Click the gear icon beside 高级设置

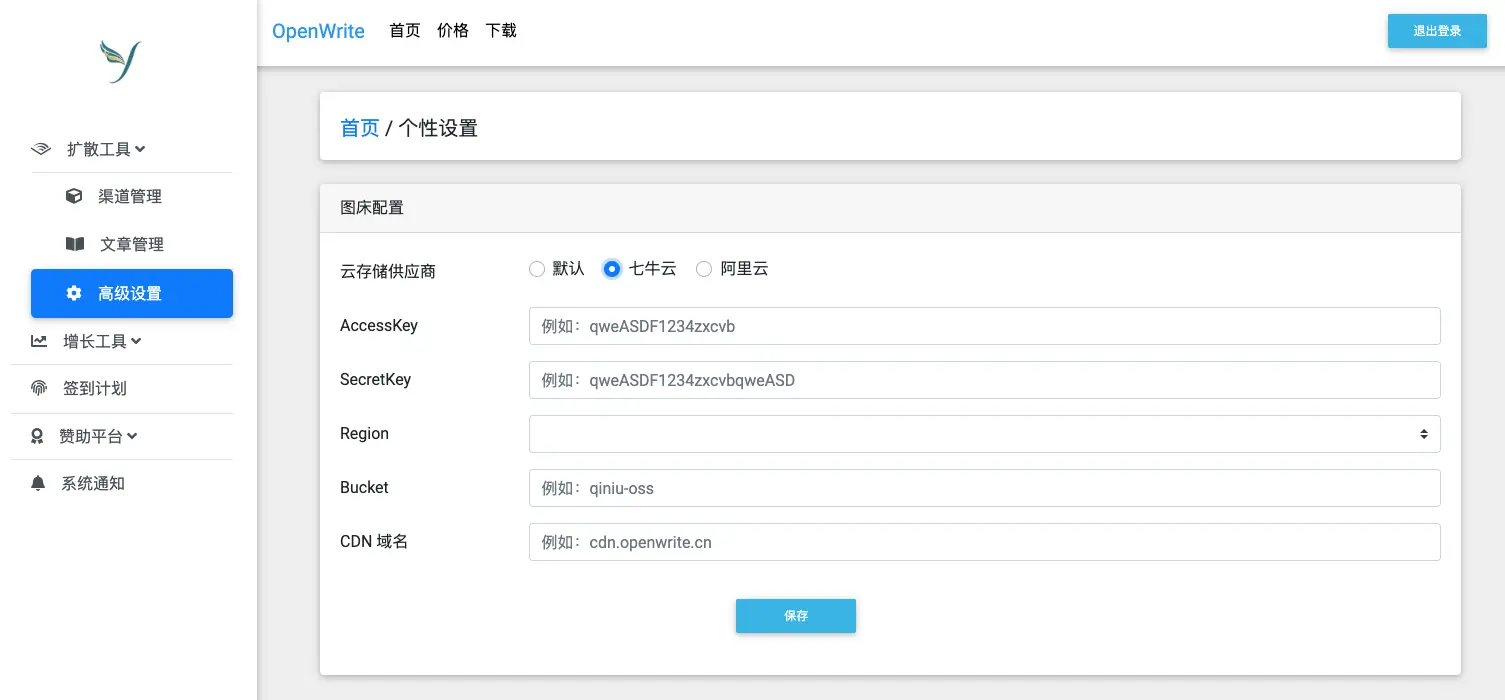point(74,293)
